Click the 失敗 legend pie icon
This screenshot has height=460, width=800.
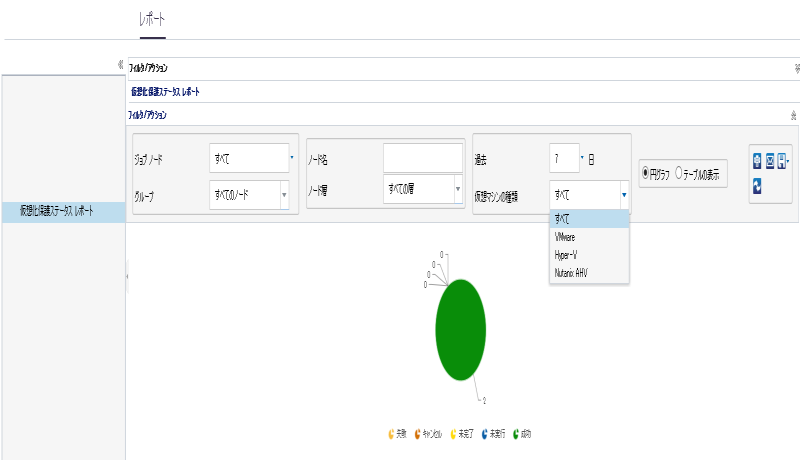pyautogui.click(x=391, y=434)
